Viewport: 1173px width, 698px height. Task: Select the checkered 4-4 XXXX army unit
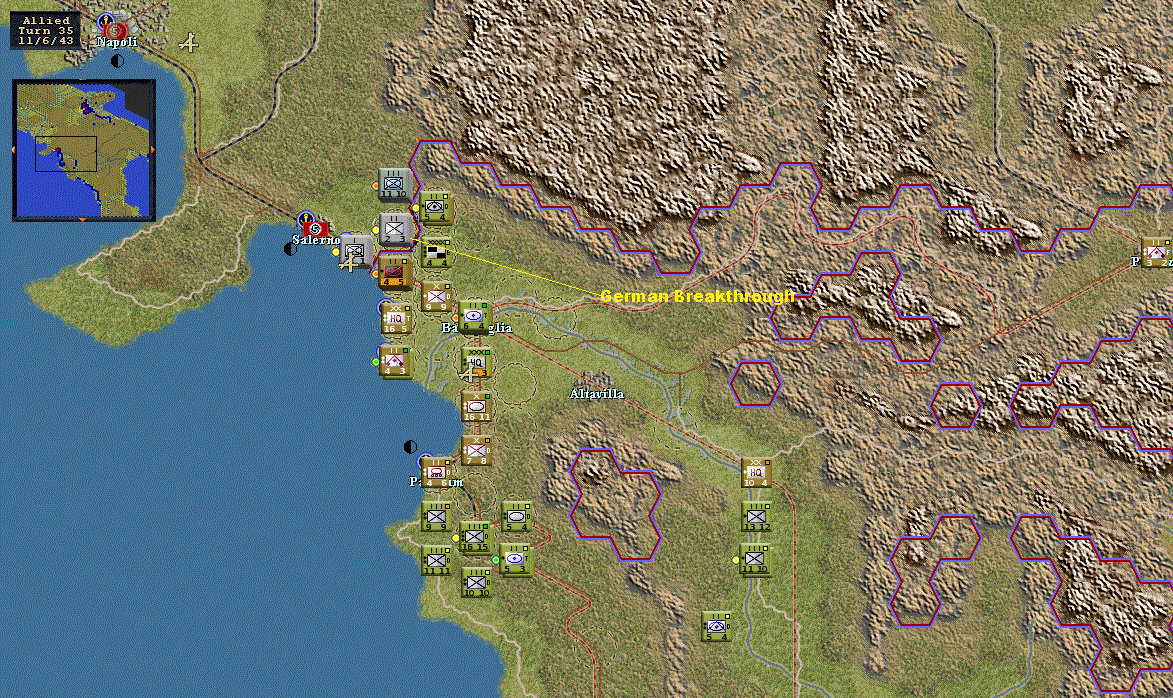pyautogui.click(x=435, y=252)
